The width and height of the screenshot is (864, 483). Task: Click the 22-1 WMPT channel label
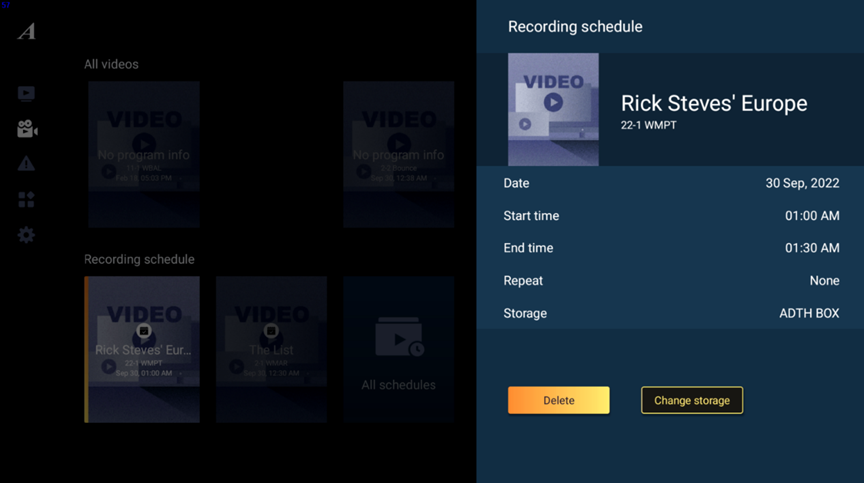coord(649,126)
